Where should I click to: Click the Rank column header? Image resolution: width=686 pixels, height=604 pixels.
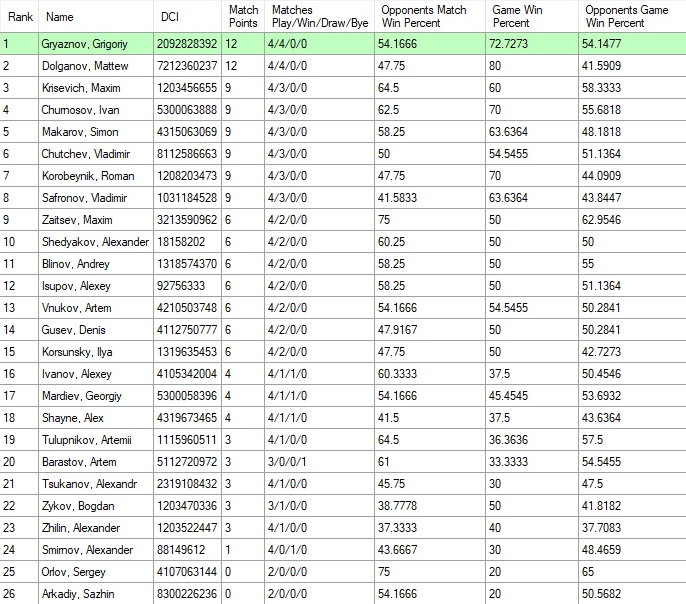21,16
